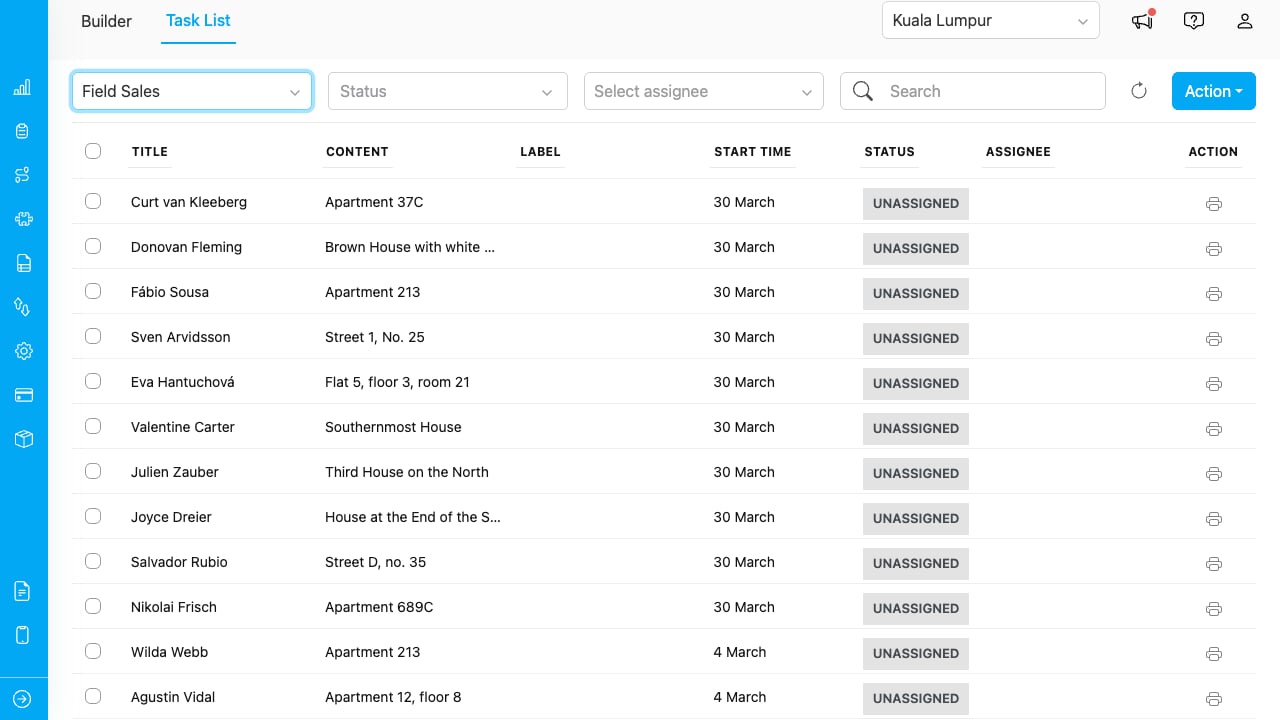
Task: Print the Eva Hantuchová task
Action: tap(1214, 384)
